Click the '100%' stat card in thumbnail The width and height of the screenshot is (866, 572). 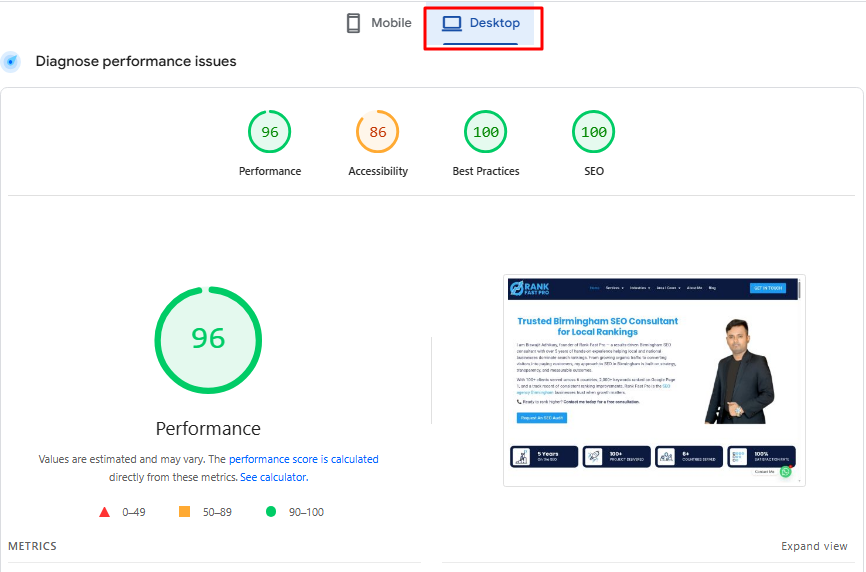(762, 457)
